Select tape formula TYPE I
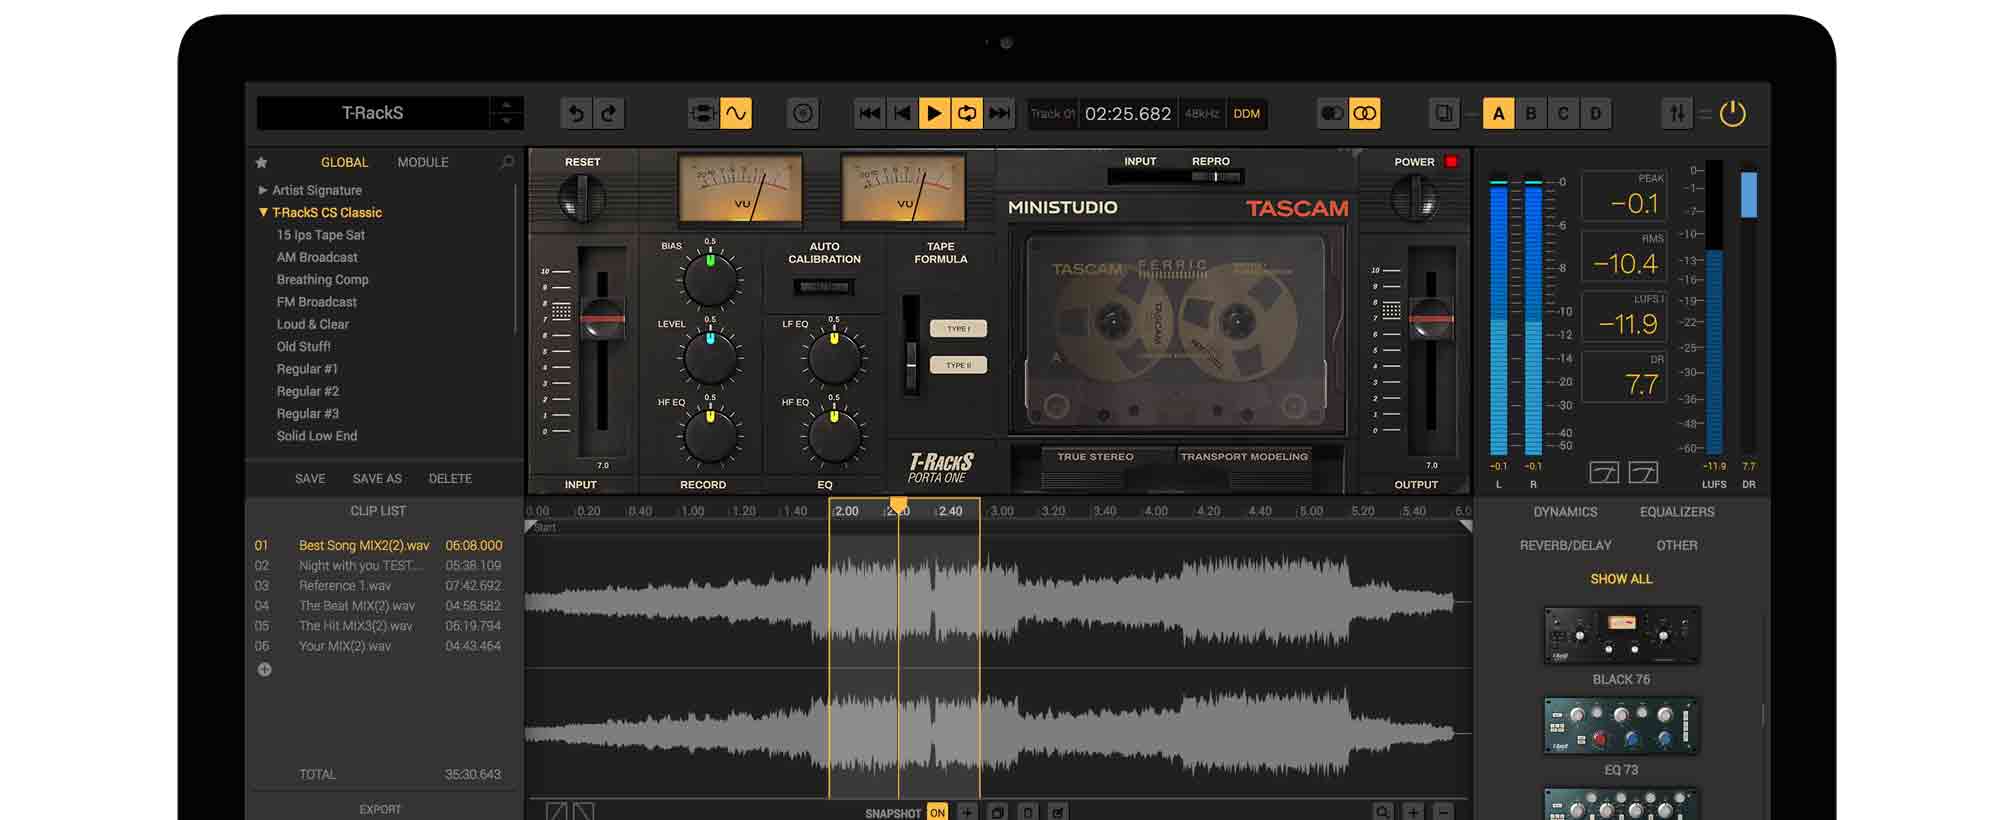This screenshot has width=2000, height=820. 958,329
